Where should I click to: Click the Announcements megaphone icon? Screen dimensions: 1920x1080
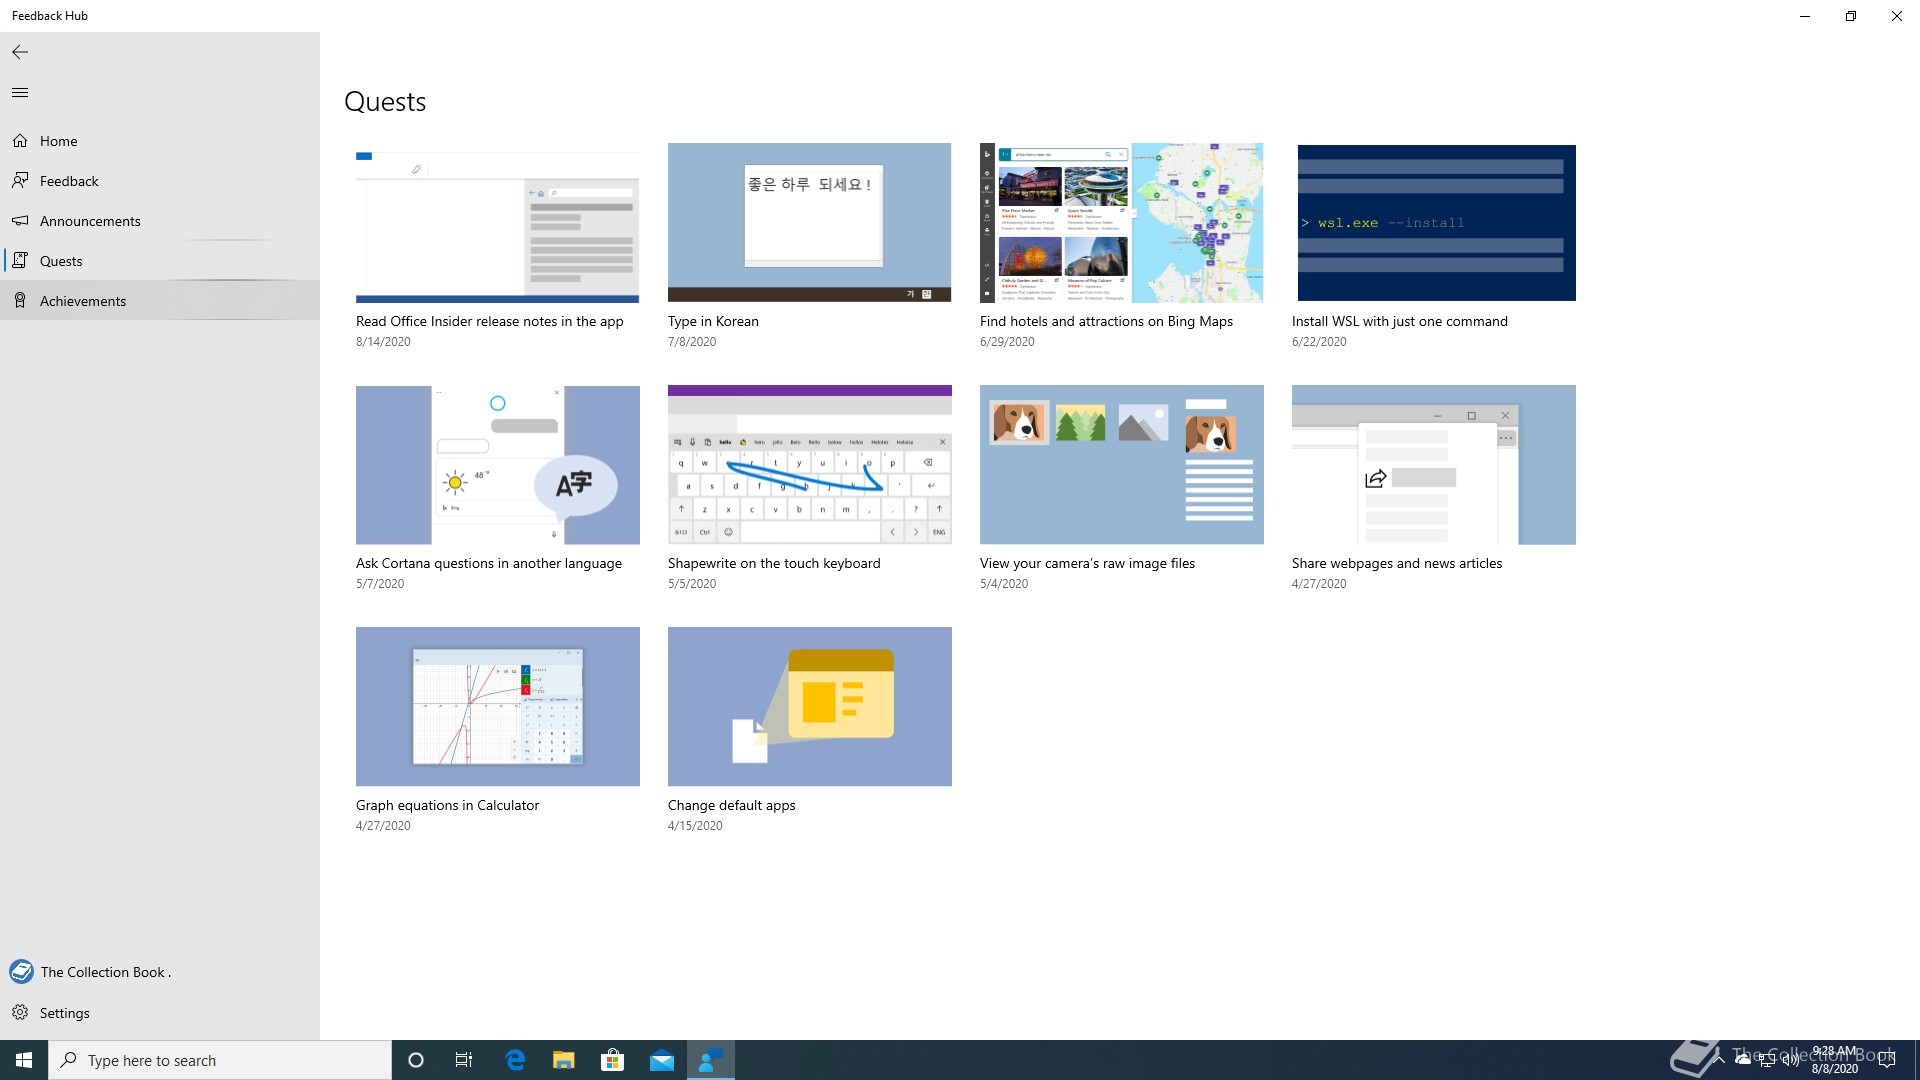pos(20,221)
